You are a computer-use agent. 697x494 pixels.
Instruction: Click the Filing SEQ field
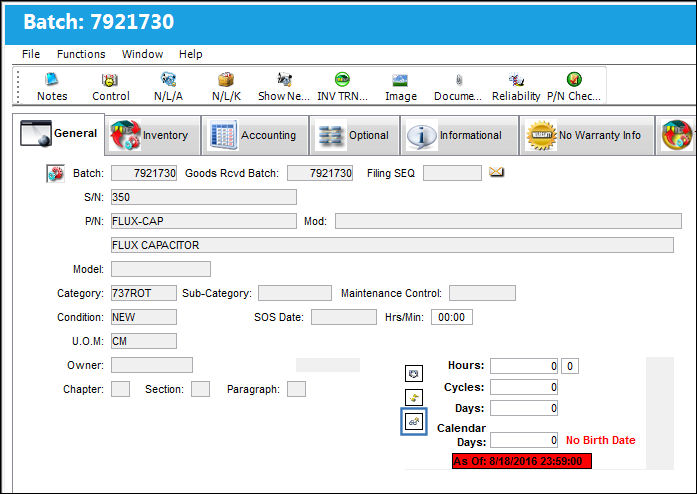452,173
